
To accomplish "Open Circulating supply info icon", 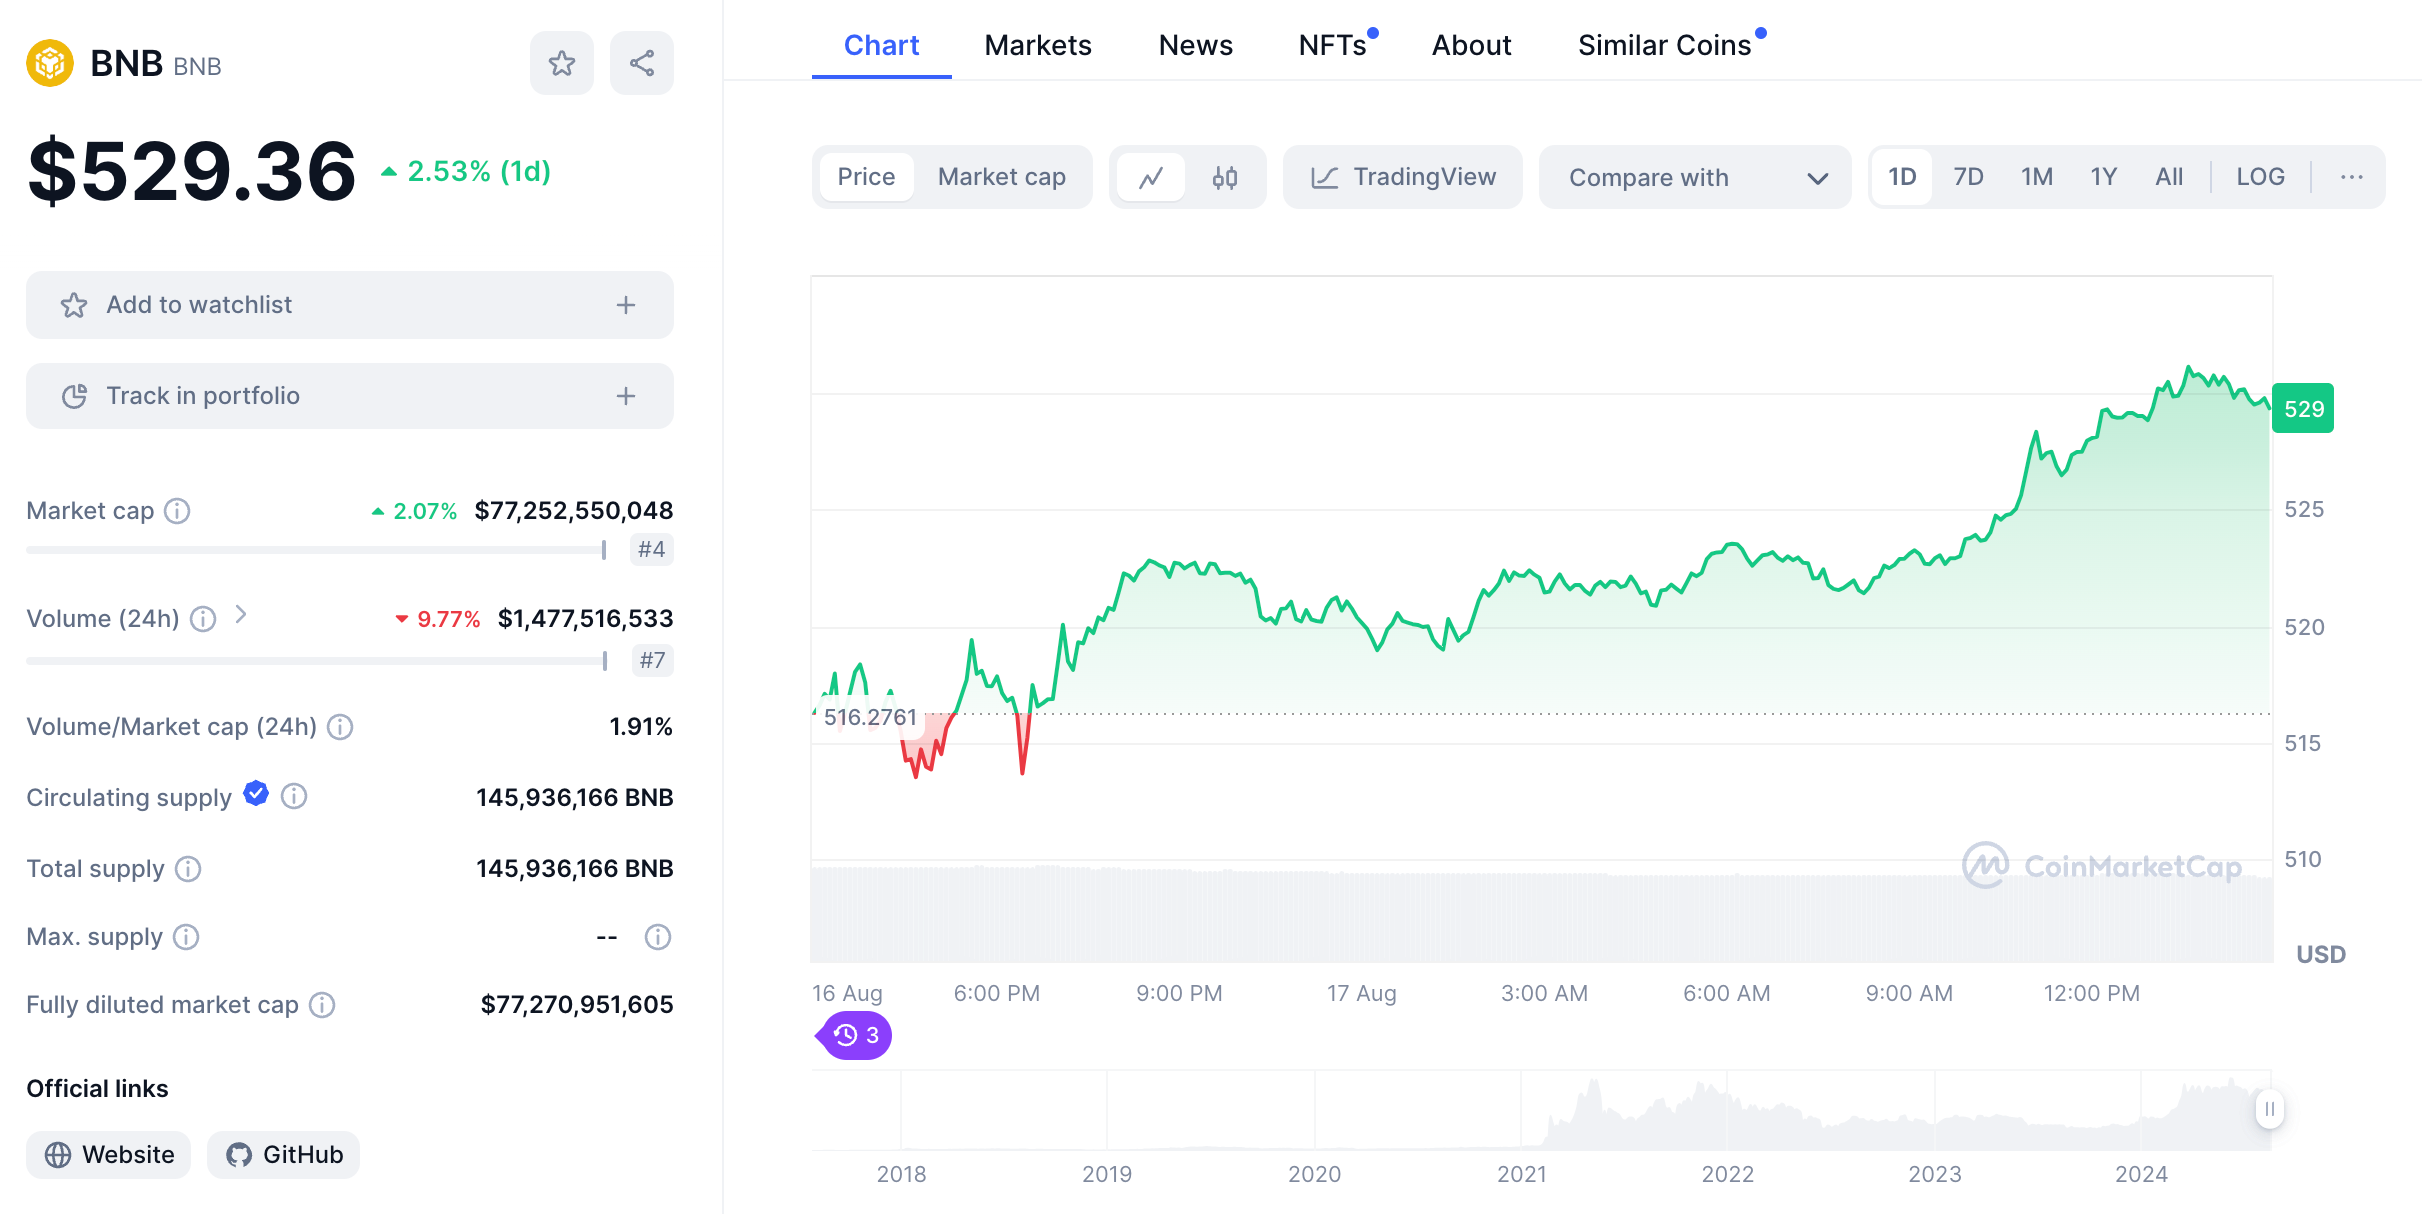I will [294, 796].
